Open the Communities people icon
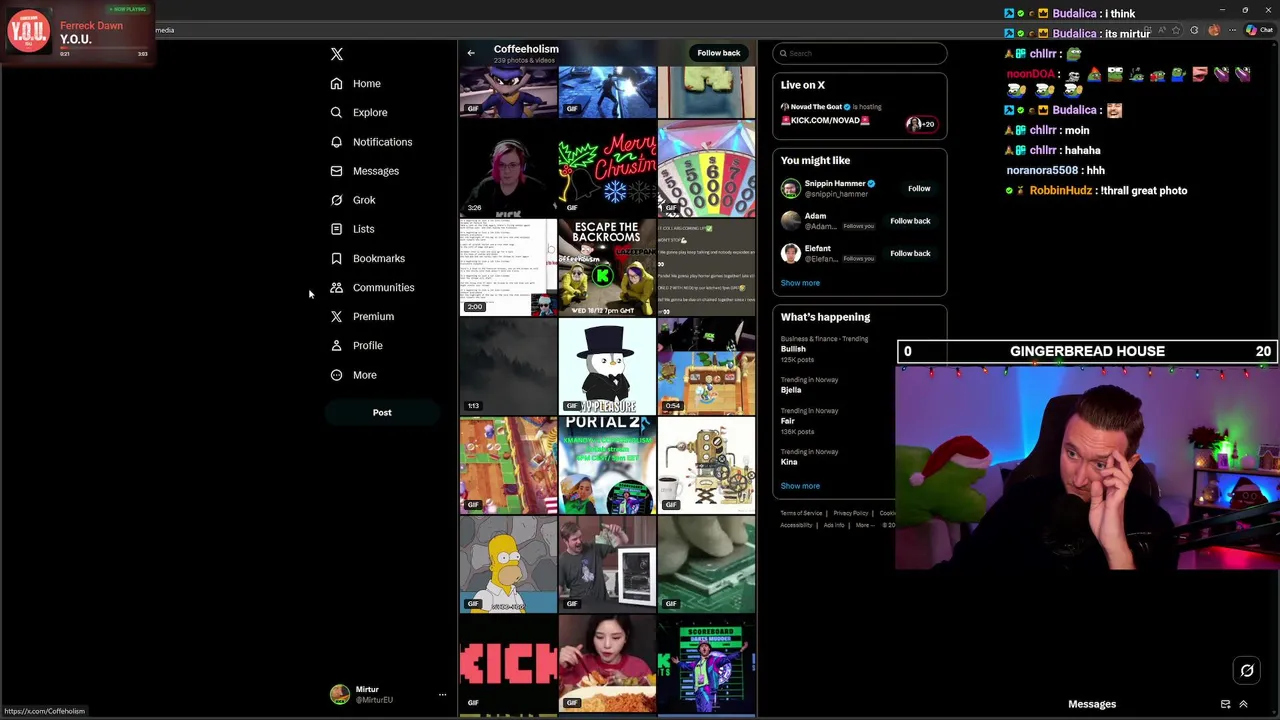The image size is (1280, 720). [x=336, y=287]
